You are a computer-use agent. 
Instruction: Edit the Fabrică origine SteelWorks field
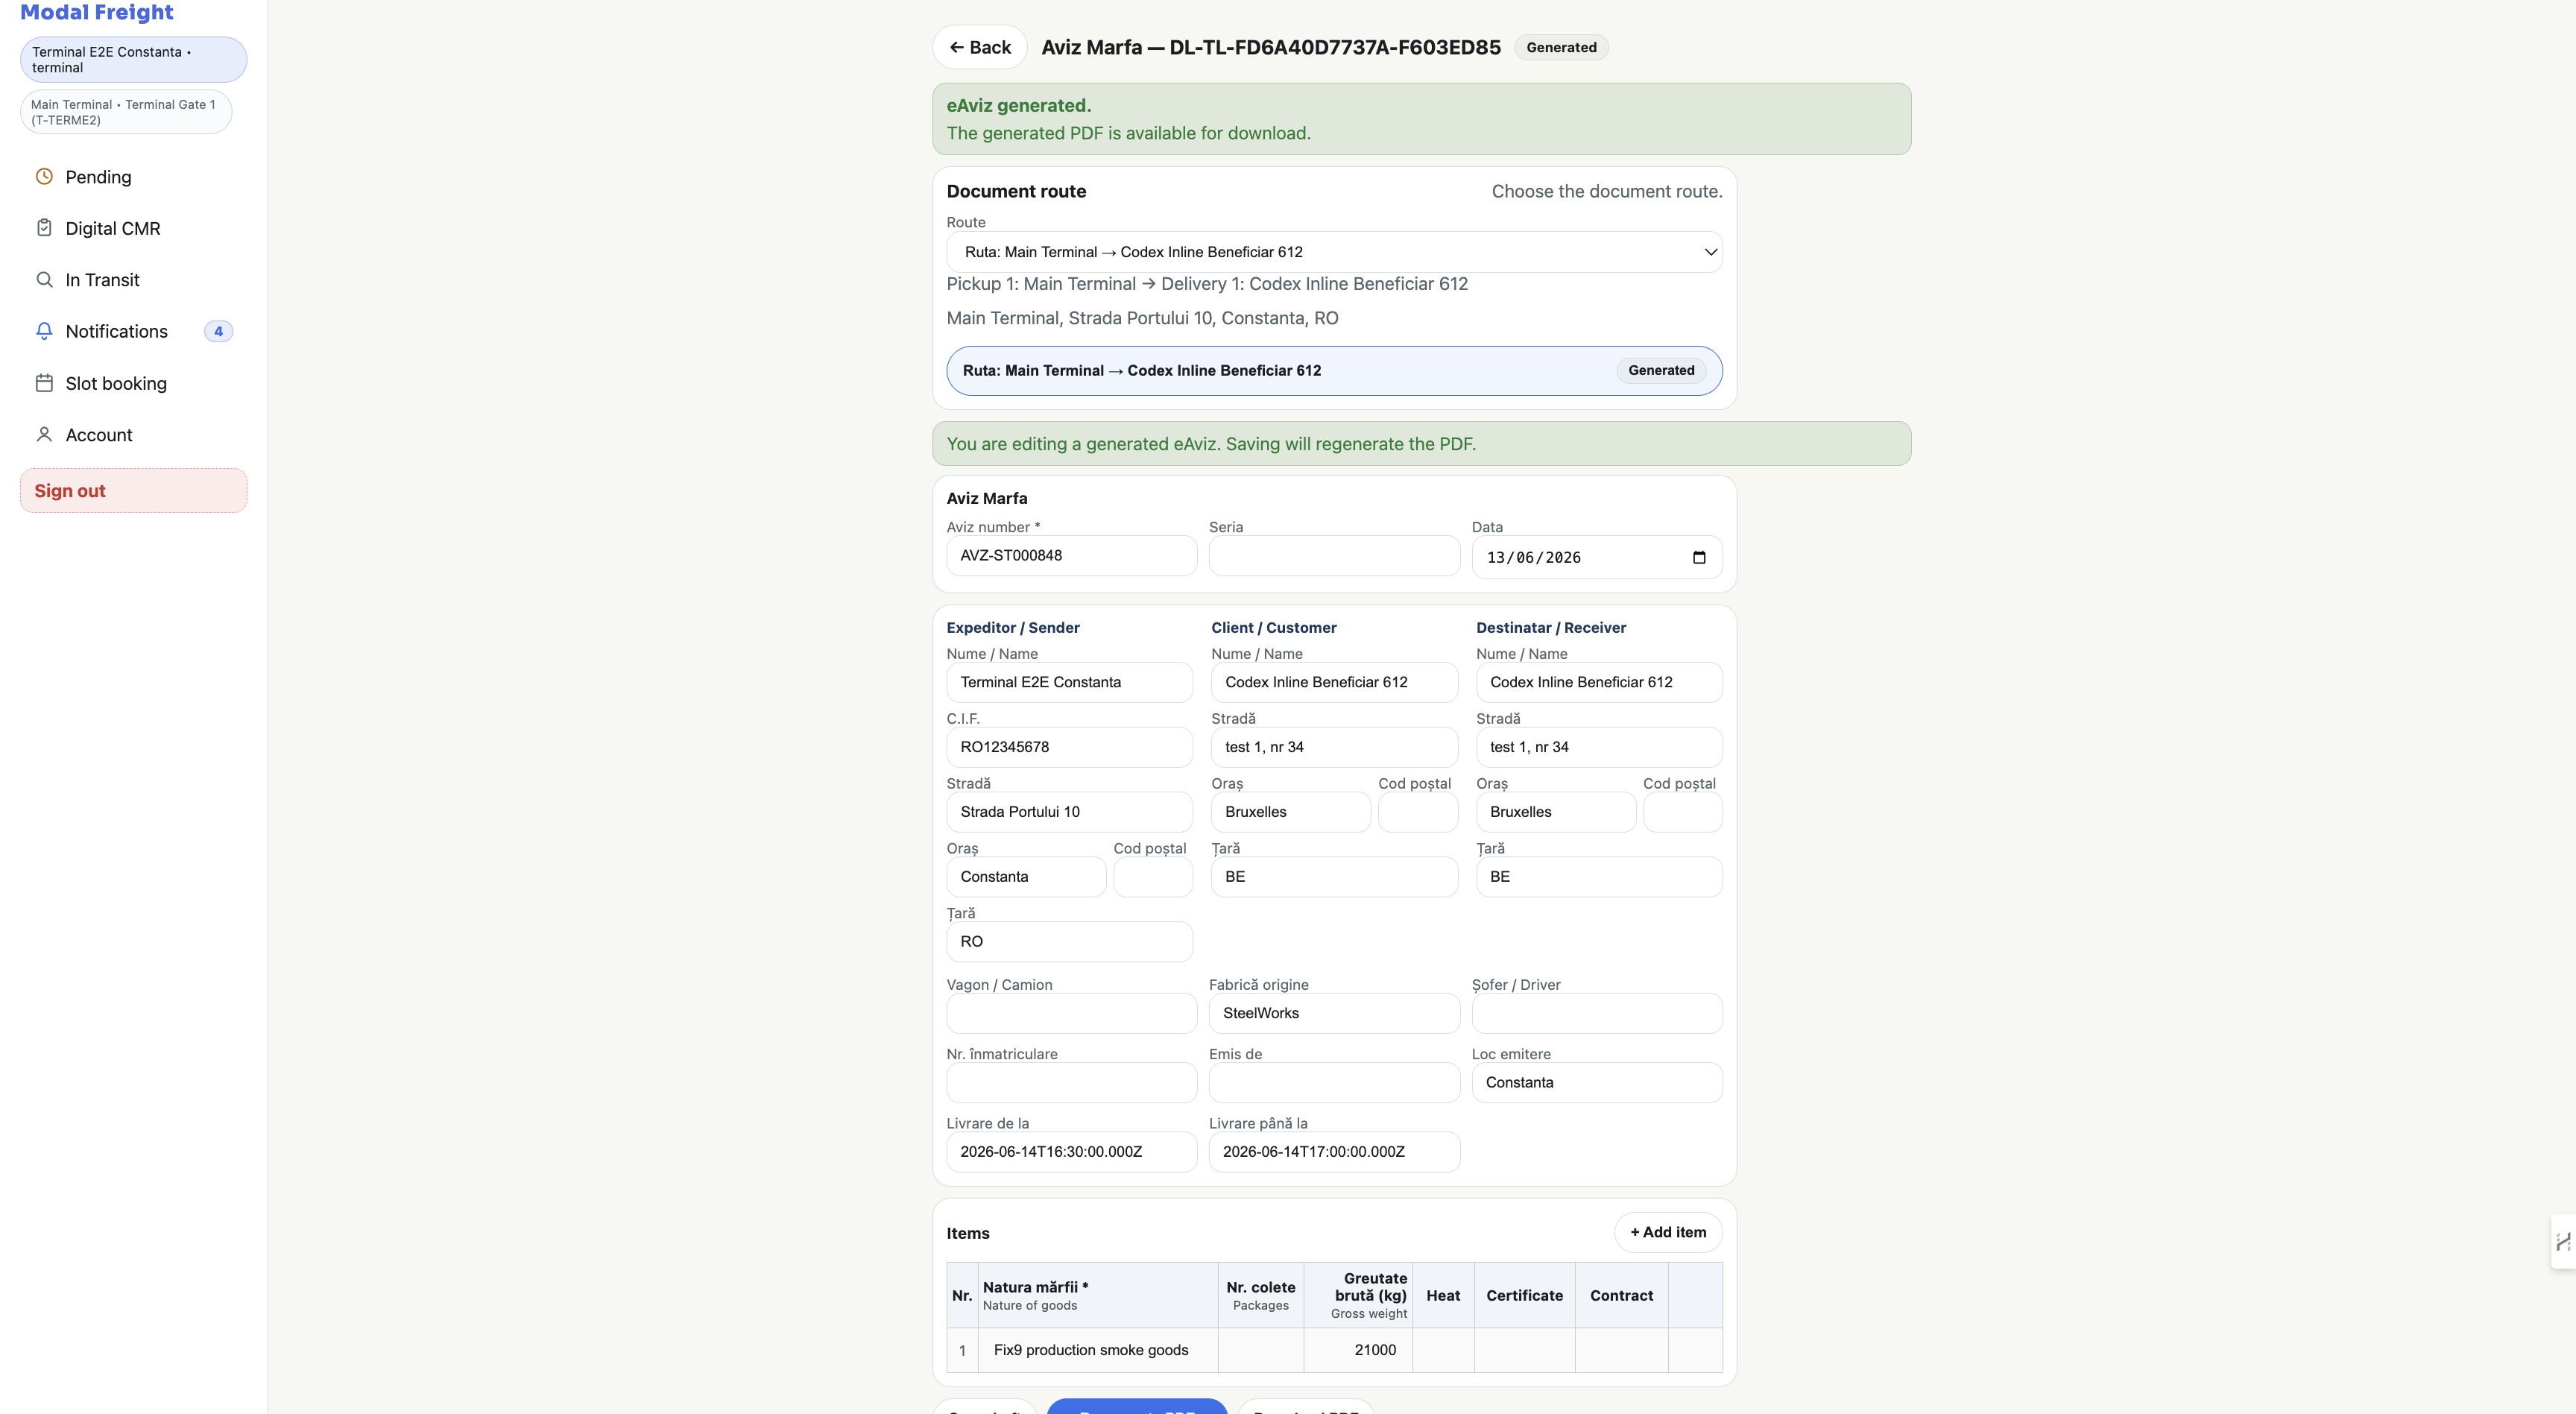[1334, 1013]
